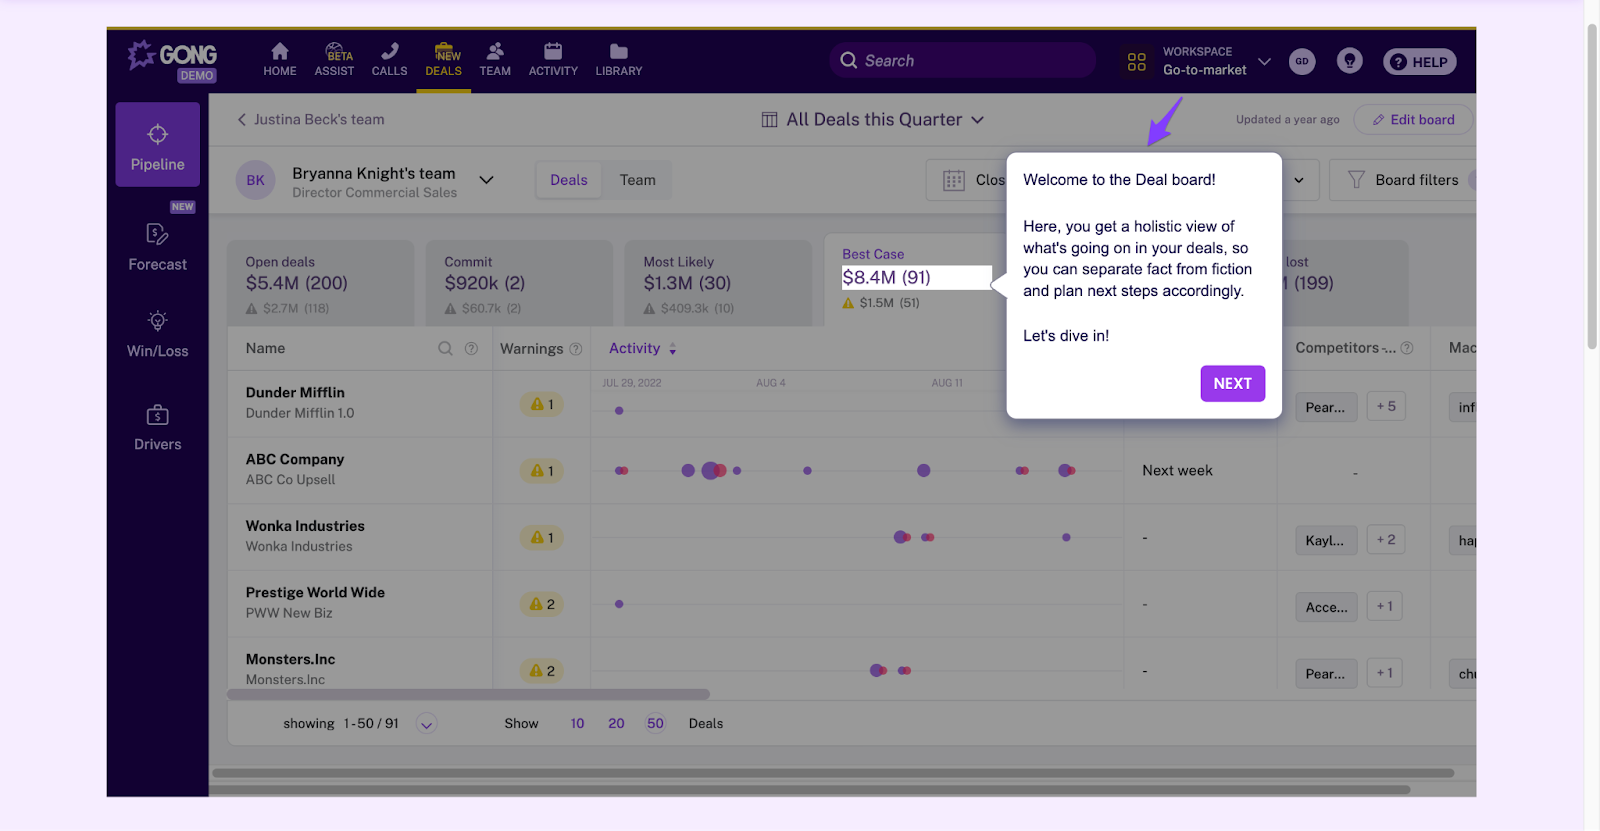1600x831 pixels.
Task: Open Board filters
Action: (x=1403, y=180)
